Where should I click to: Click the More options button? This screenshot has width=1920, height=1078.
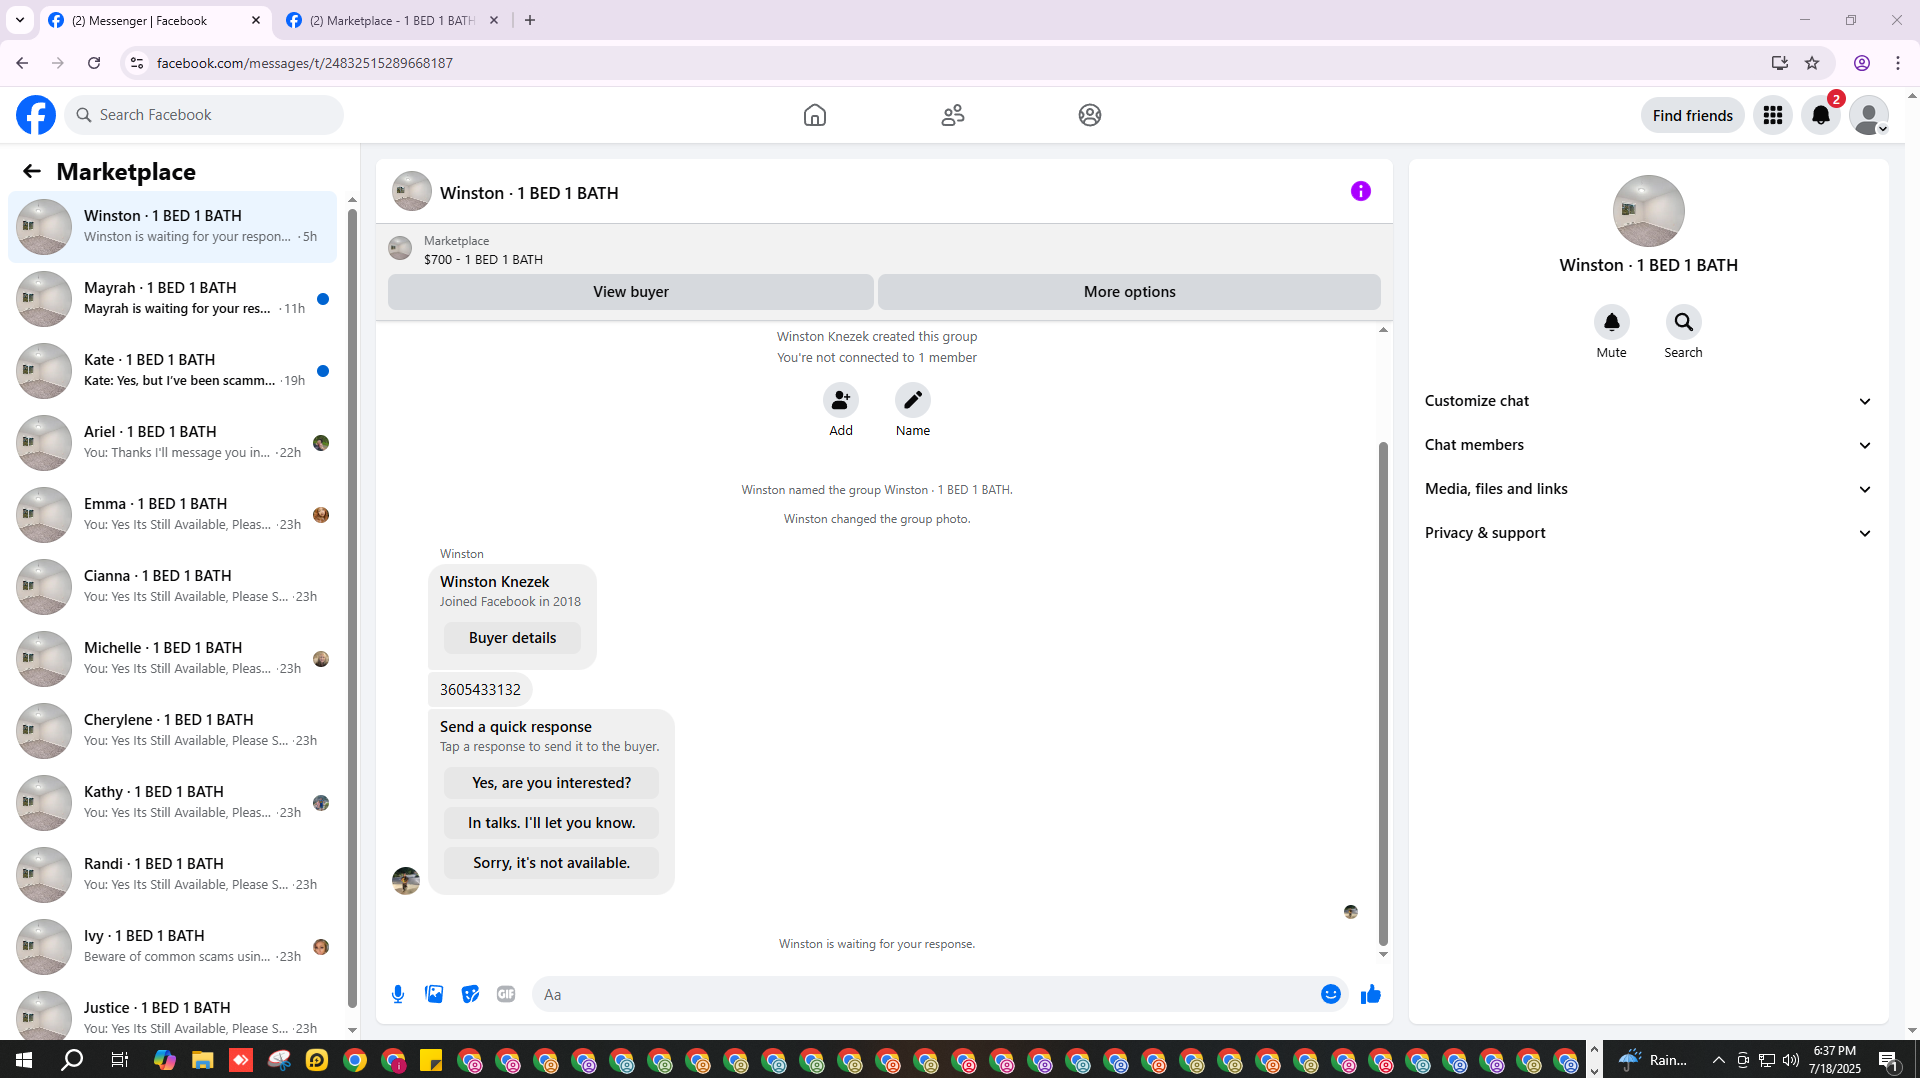click(x=1129, y=292)
